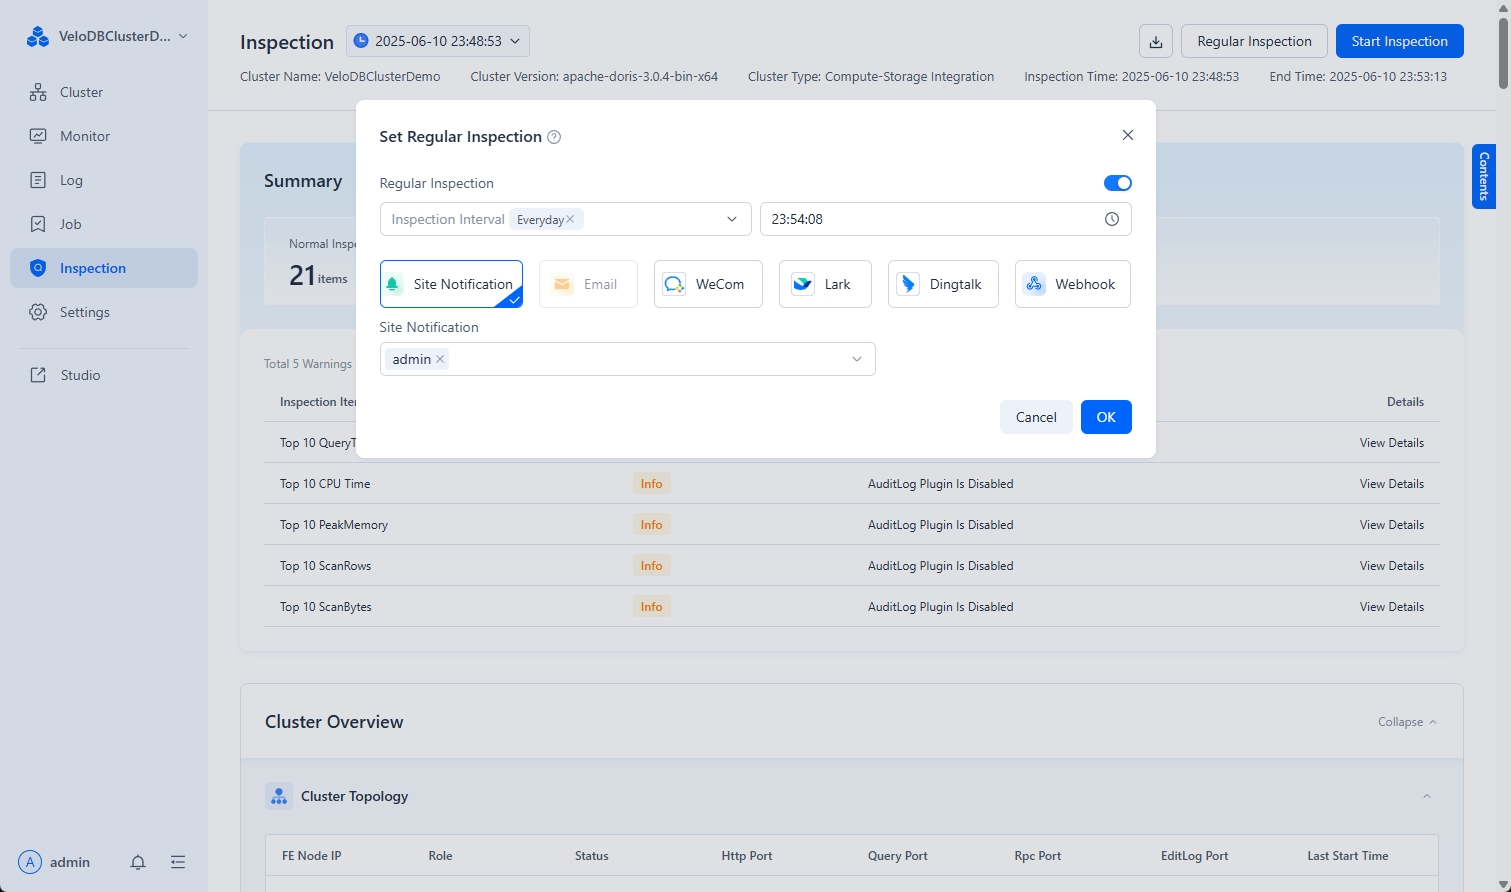Open the Inspection Interval dropdown
Image resolution: width=1511 pixels, height=892 pixels.
[x=731, y=219]
